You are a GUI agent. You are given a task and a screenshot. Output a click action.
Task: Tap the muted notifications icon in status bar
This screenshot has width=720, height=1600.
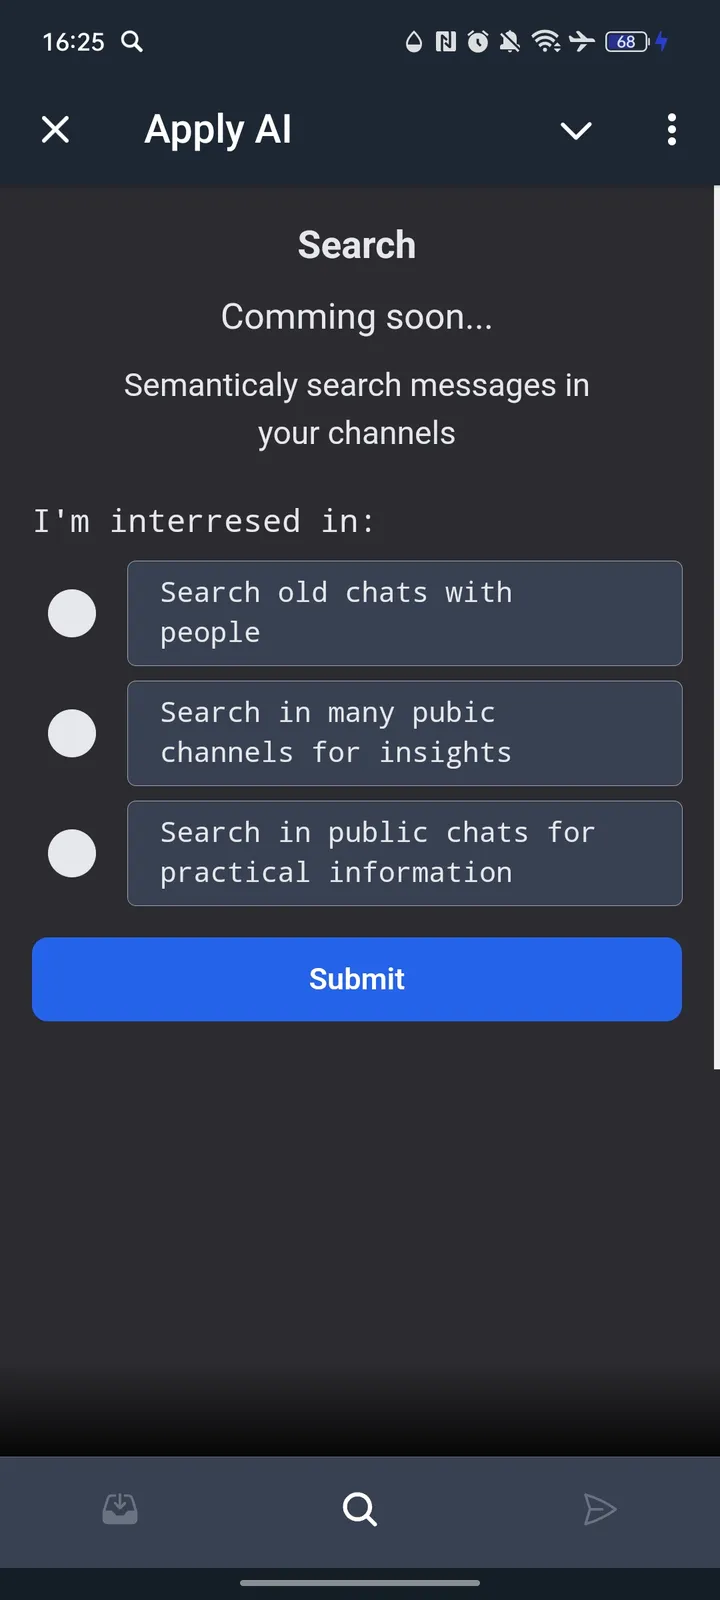510,42
